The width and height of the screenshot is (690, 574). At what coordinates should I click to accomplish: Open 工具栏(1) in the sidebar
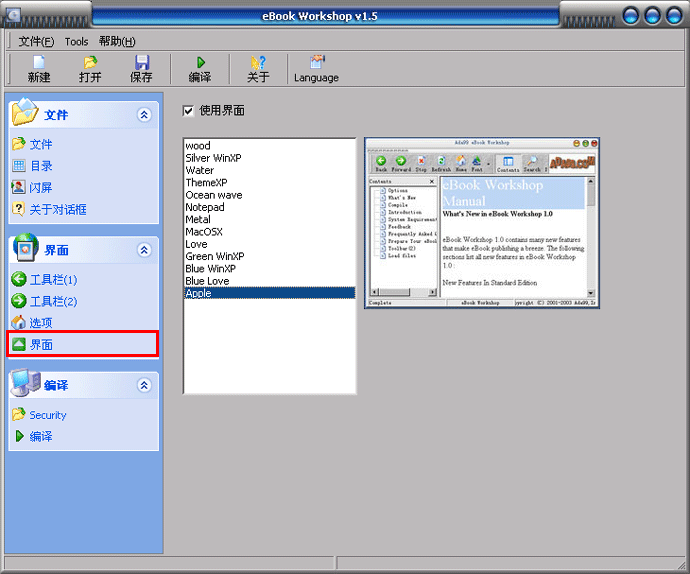tap(52, 279)
